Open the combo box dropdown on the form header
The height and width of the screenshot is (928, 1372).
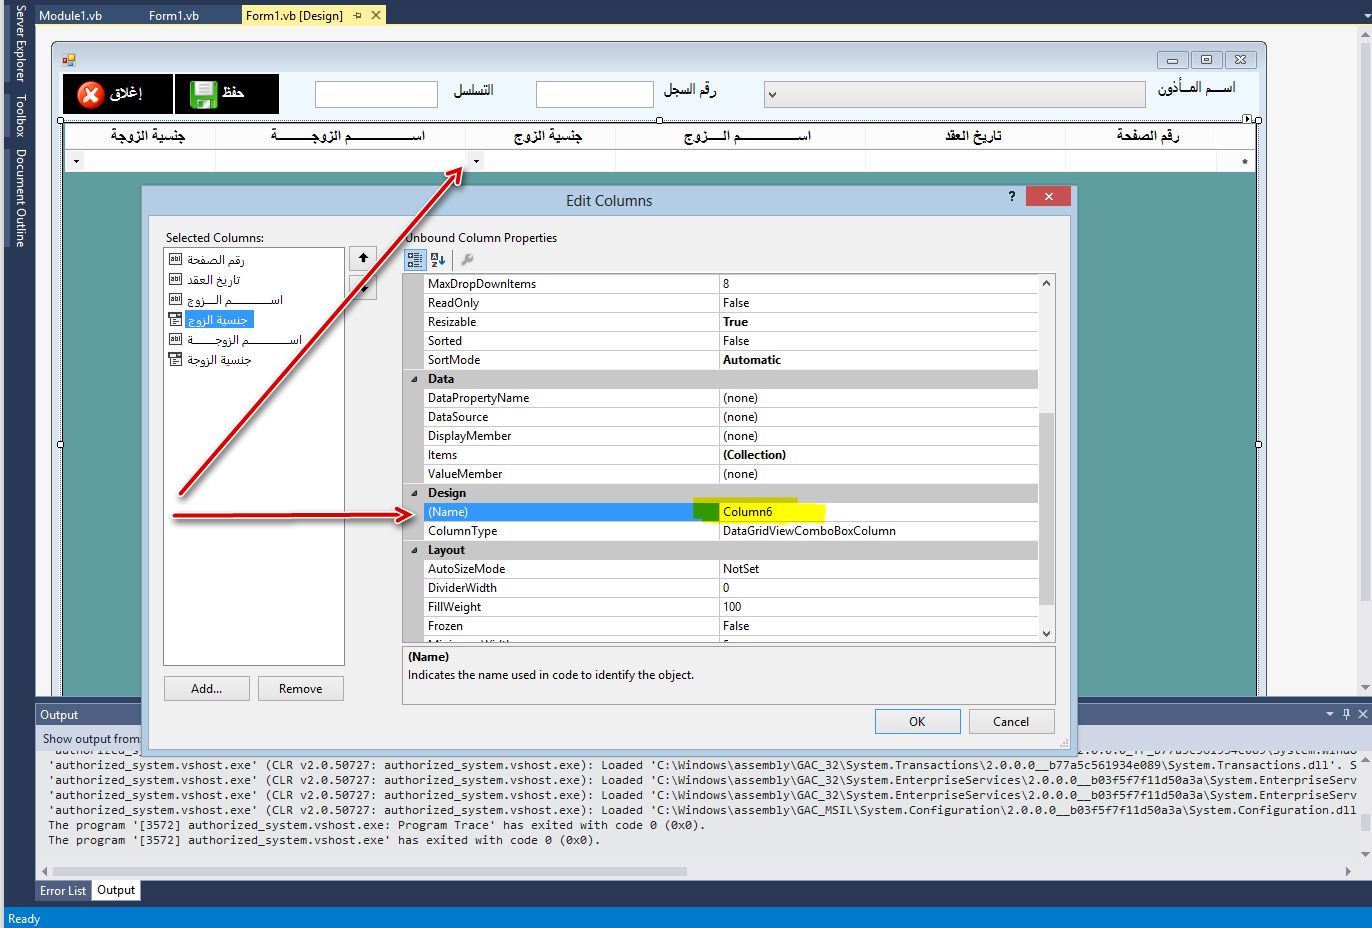(772, 95)
